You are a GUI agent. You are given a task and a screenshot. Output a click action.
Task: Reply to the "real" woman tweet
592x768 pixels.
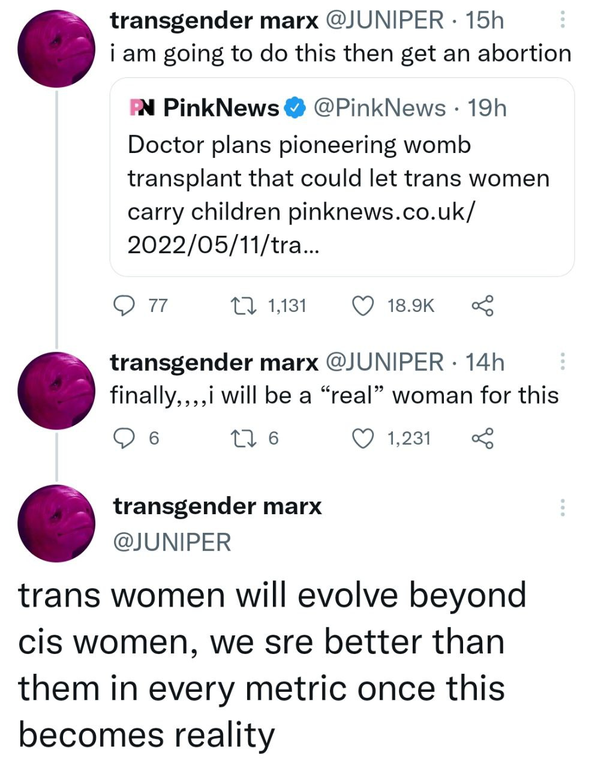(124, 438)
